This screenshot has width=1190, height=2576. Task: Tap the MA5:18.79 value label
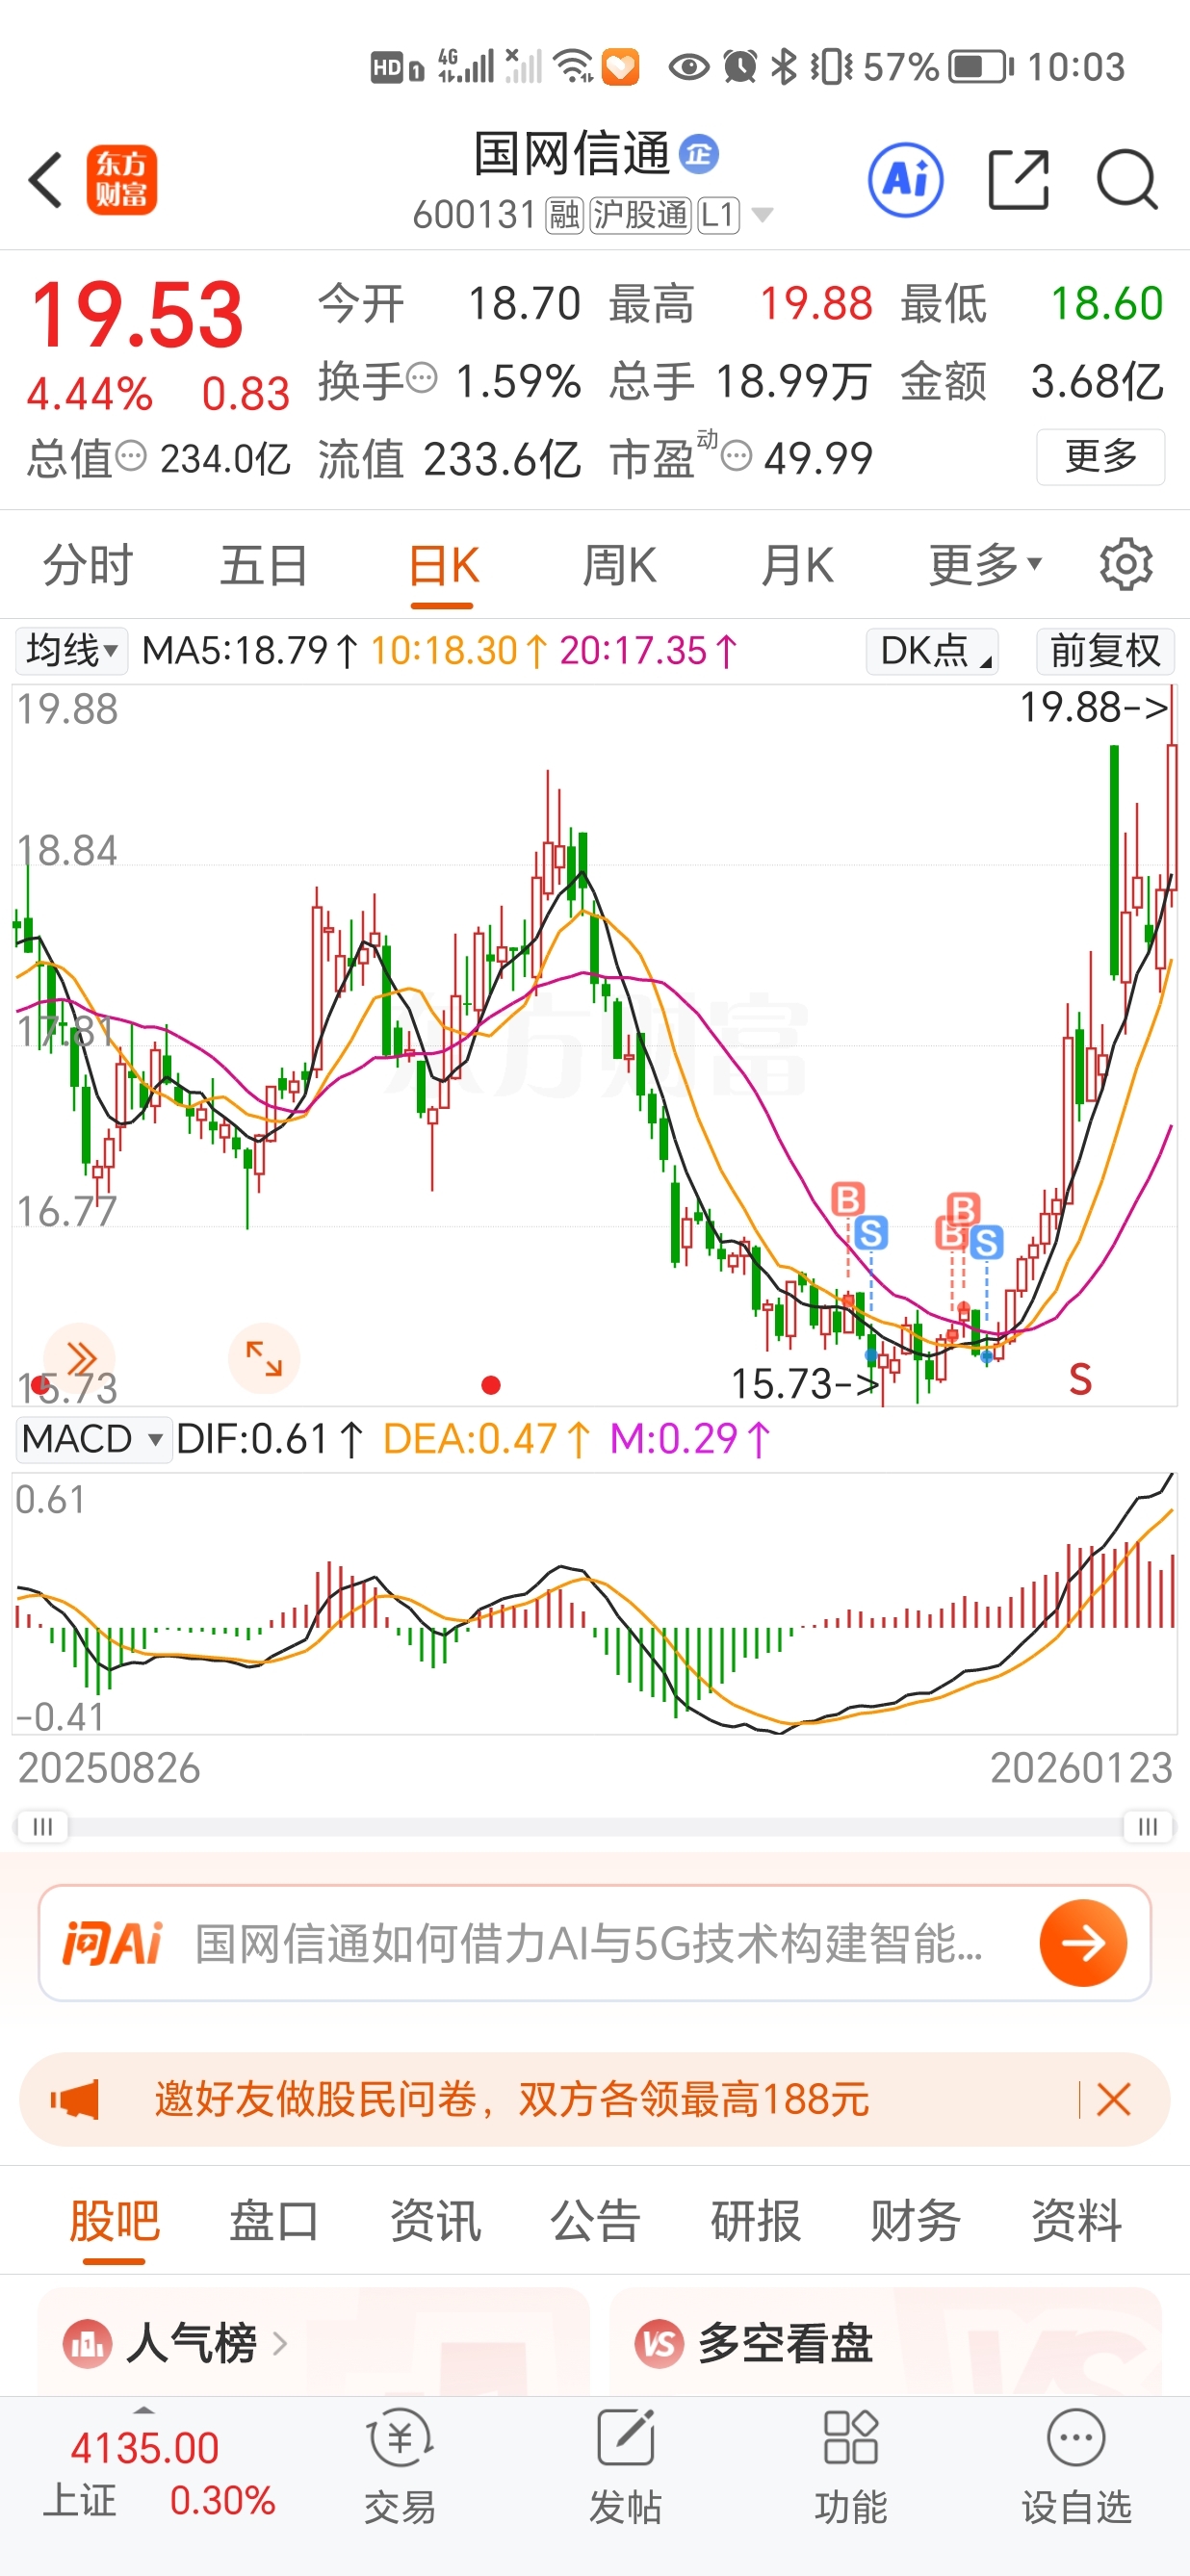pyautogui.click(x=249, y=651)
